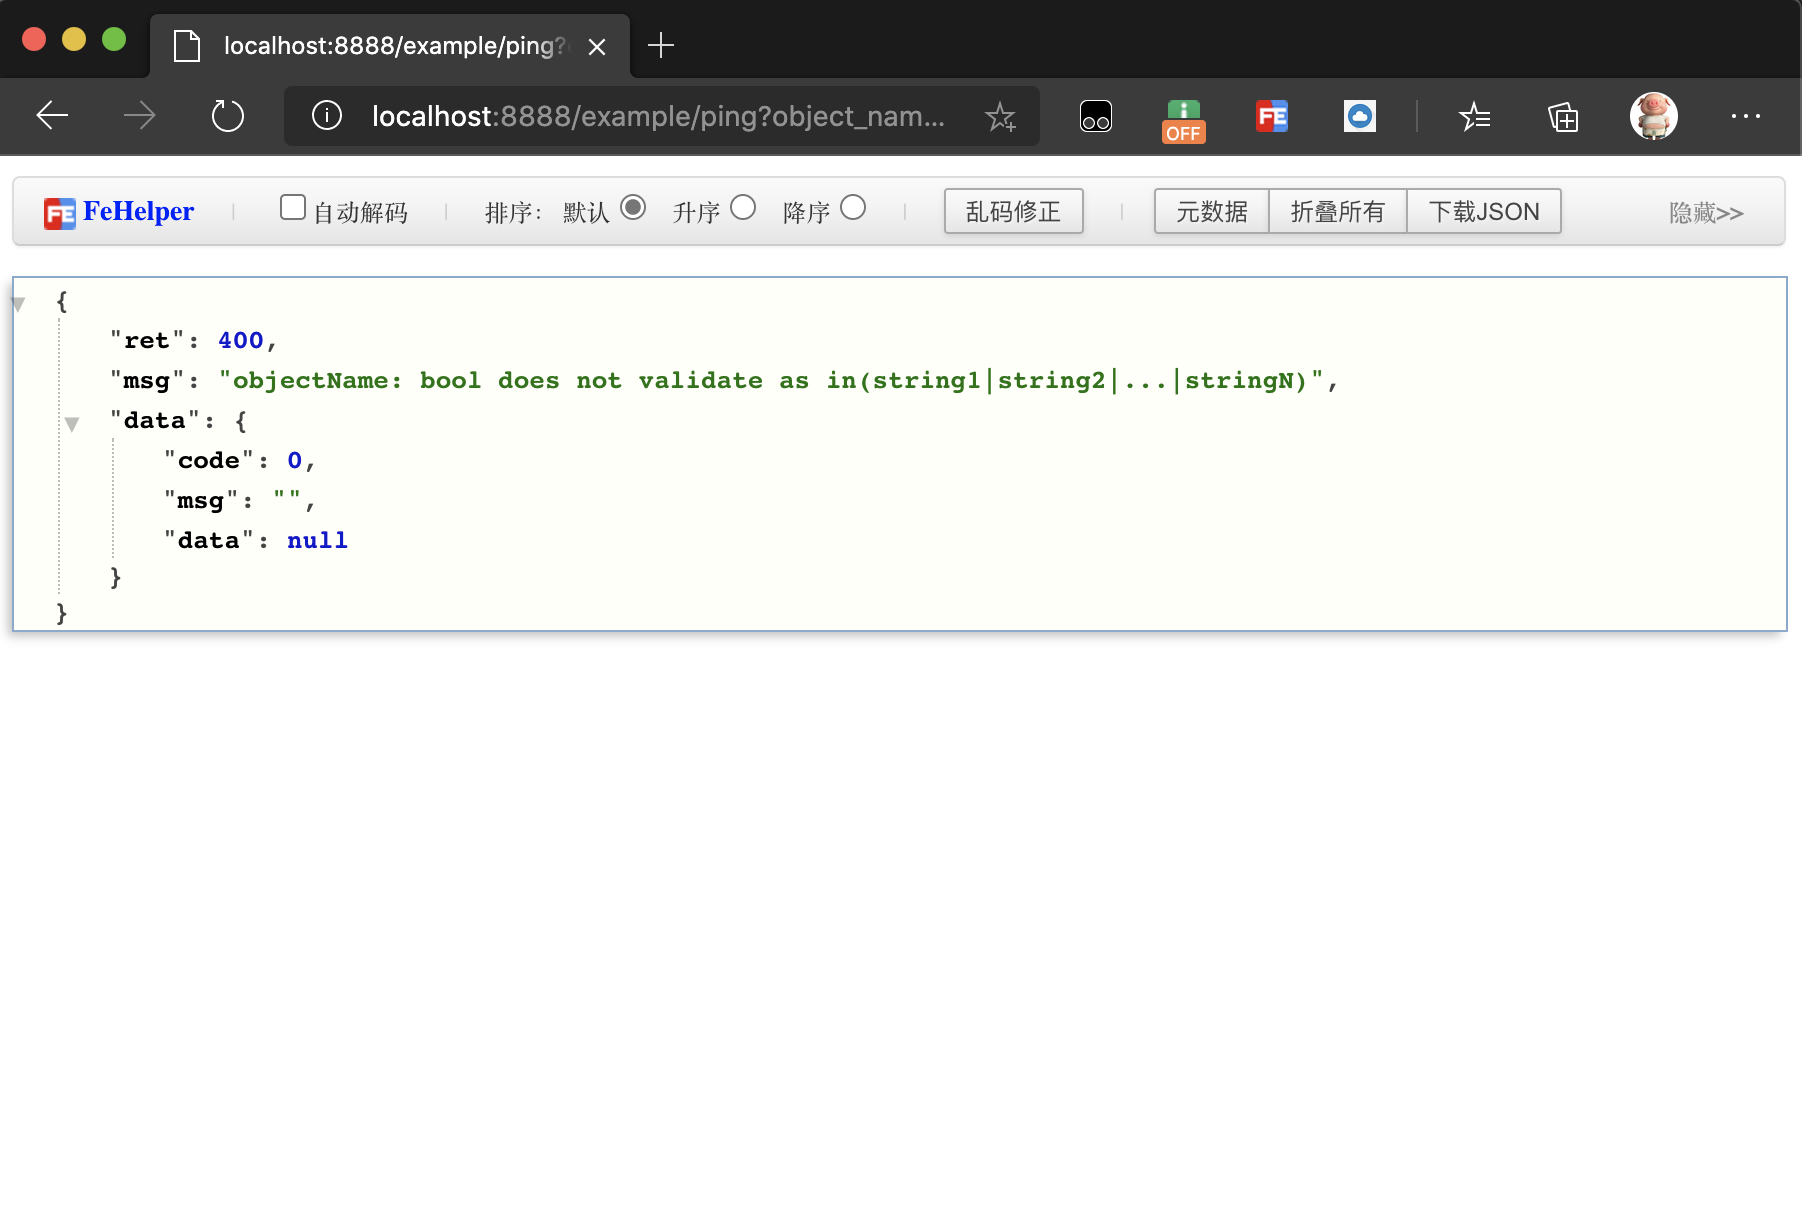The width and height of the screenshot is (1802, 1212).
Task: Open the Favorites list
Action: click(x=1475, y=117)
